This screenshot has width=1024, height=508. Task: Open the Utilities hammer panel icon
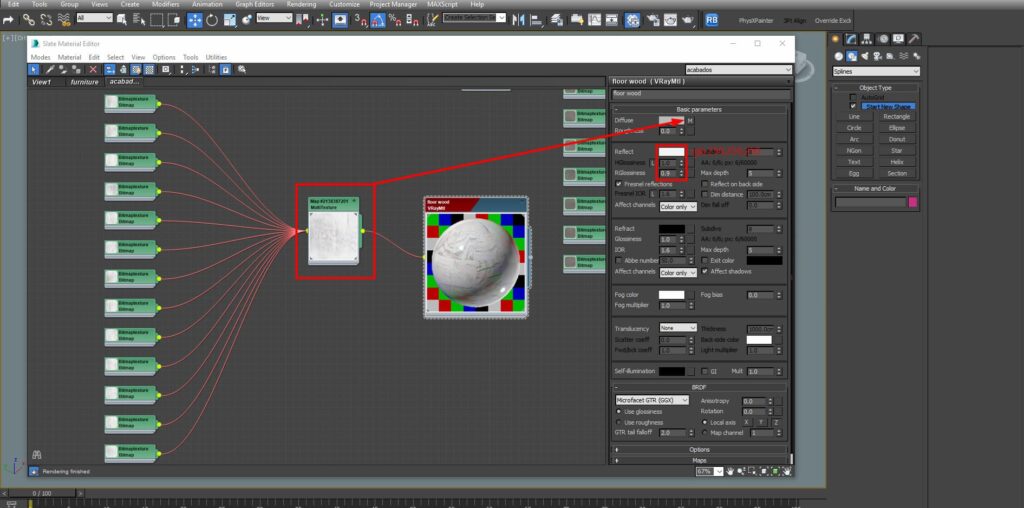914,39
